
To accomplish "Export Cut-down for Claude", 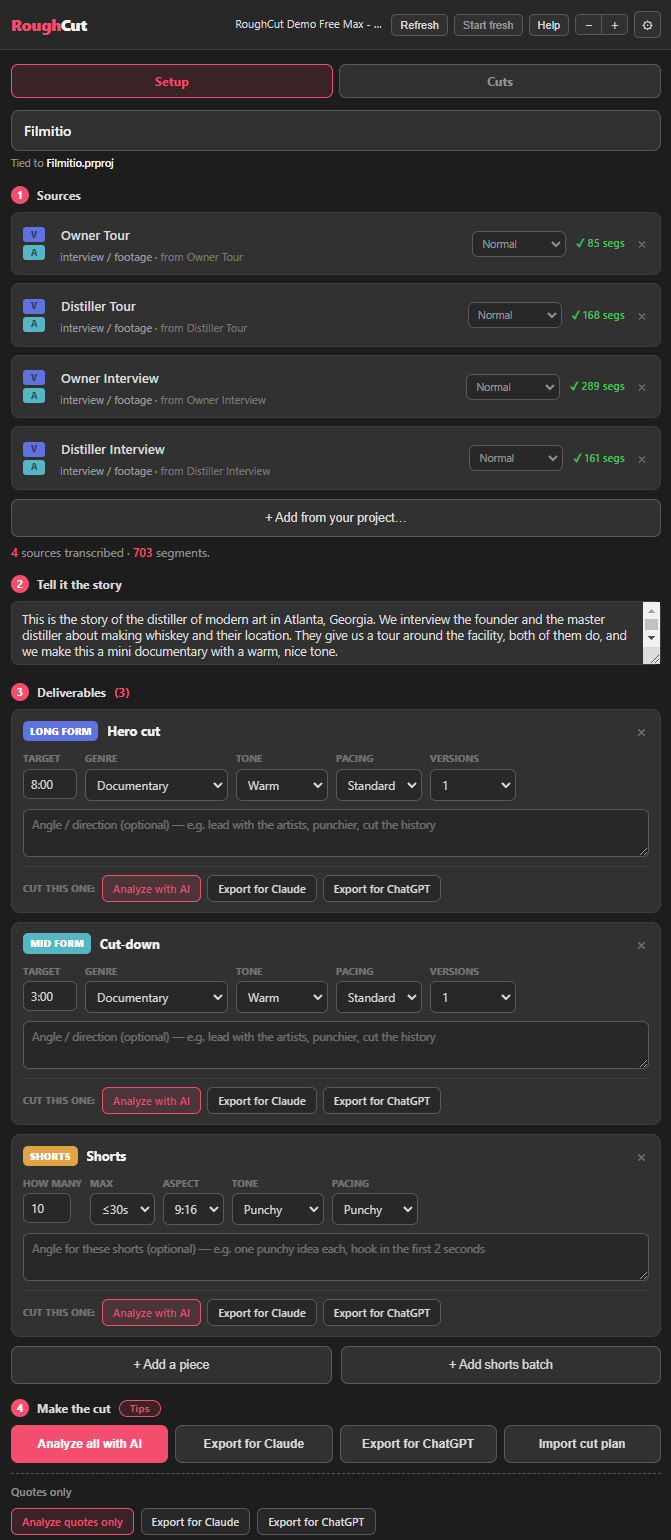I will pyautogui.click(x=262, y=1101).
